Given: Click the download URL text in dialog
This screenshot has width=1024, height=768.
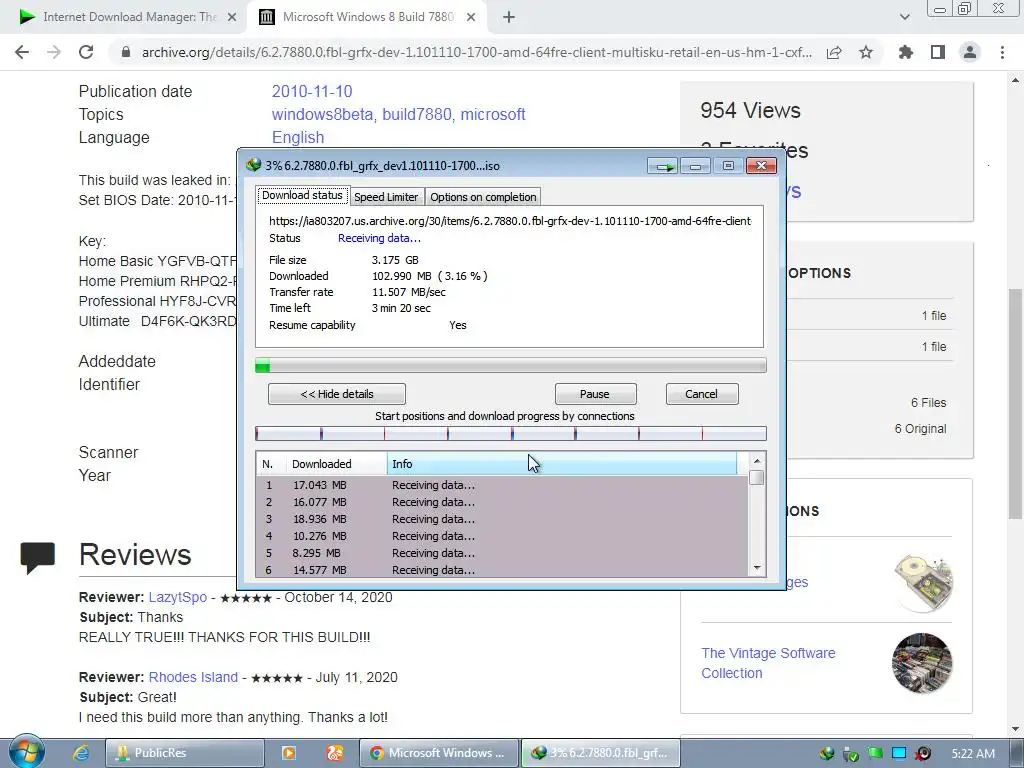Looking at the screenshot, I should 510,221.
